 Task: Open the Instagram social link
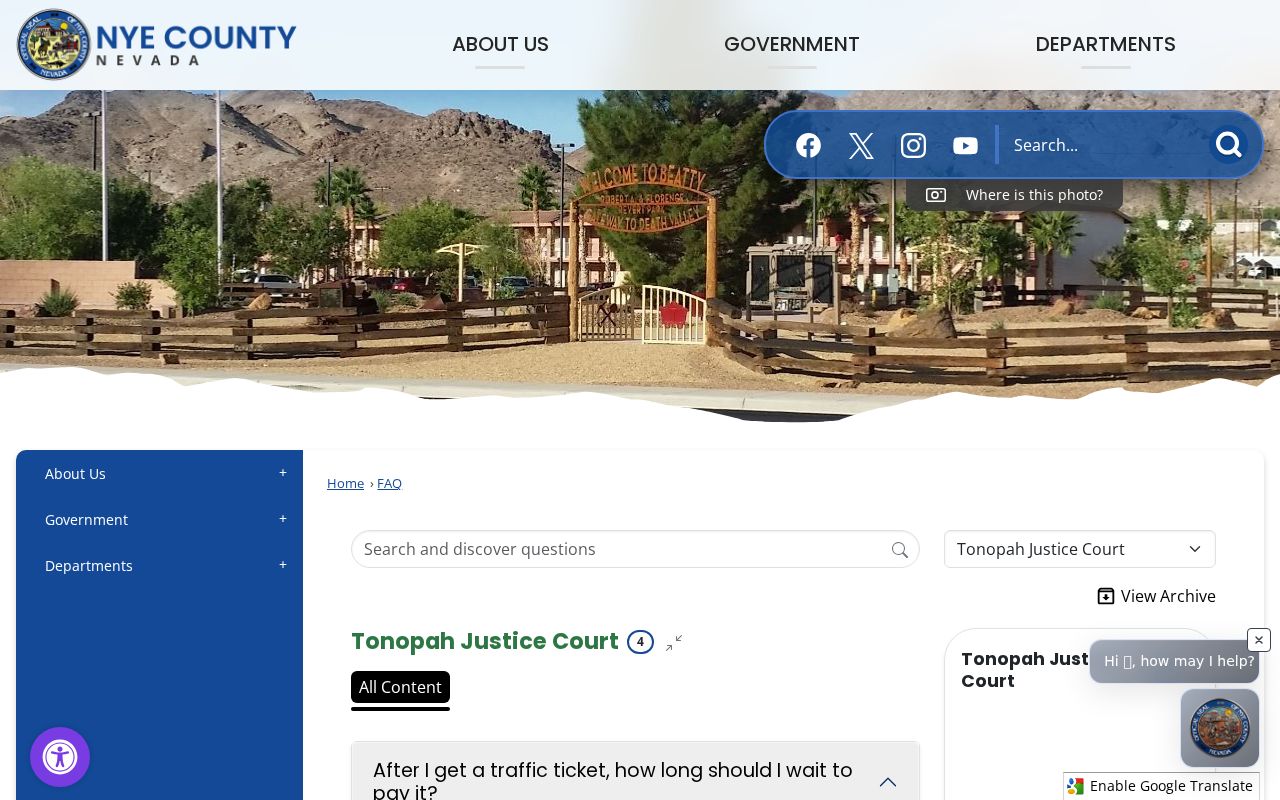click(x=913, y=146)
